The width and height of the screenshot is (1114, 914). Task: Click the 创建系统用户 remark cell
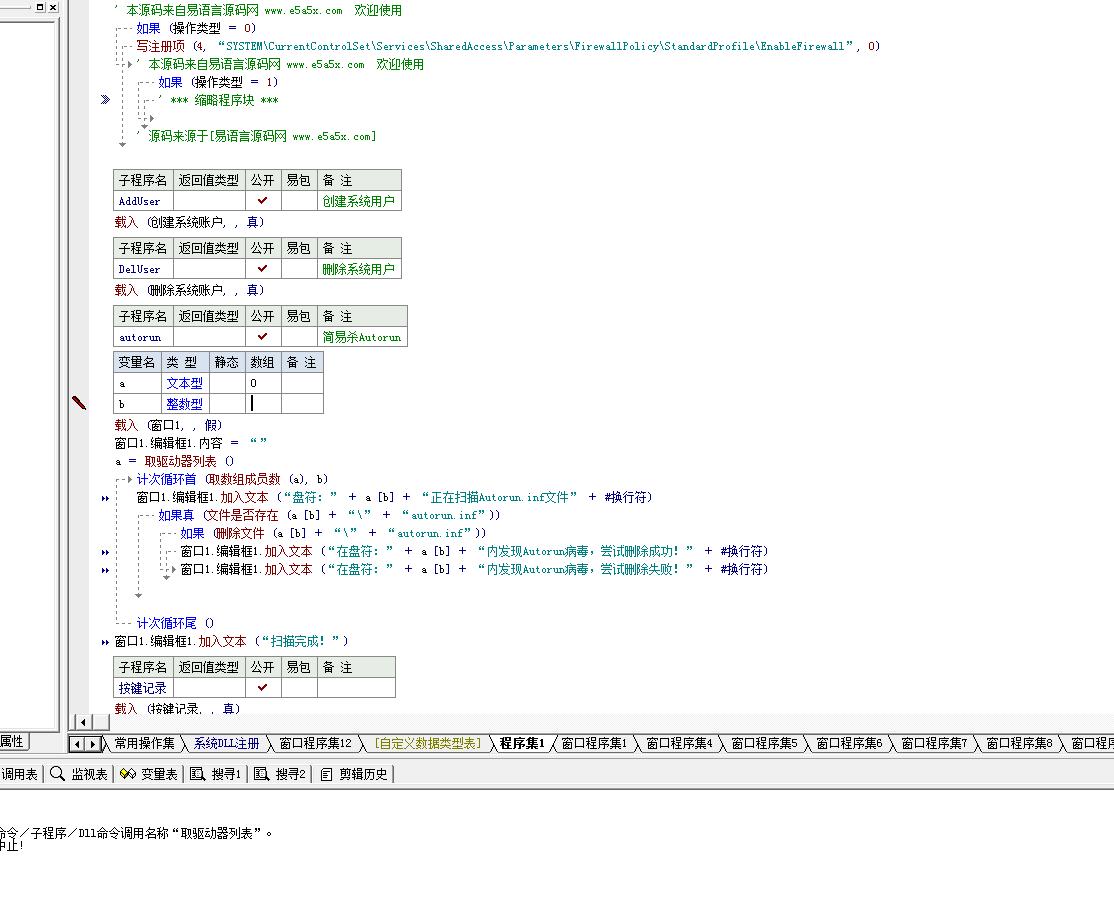359,200
